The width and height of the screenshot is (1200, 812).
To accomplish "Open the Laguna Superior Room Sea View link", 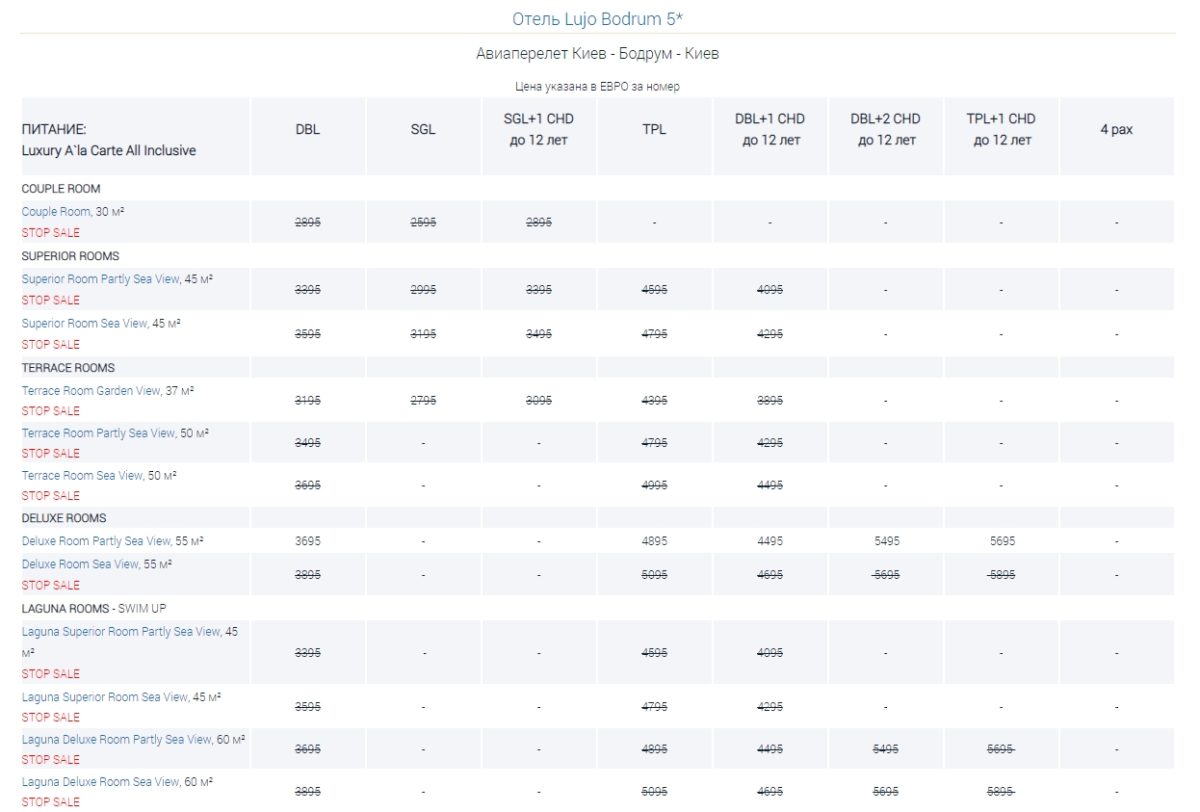I will coord(105,696).
